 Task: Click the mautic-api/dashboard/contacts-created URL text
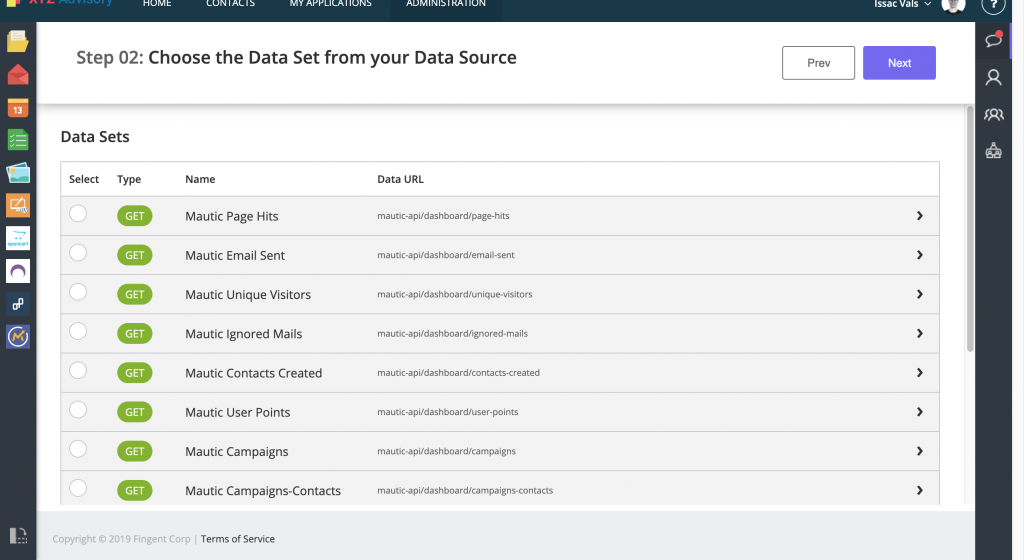click(458, 373)
